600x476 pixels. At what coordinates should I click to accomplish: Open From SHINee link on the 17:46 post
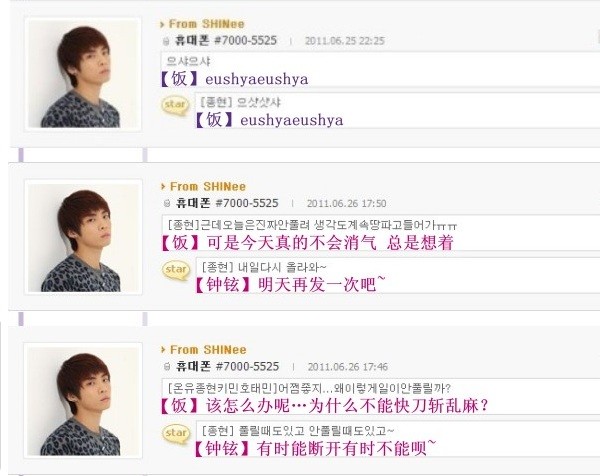[x=208, y=350]
